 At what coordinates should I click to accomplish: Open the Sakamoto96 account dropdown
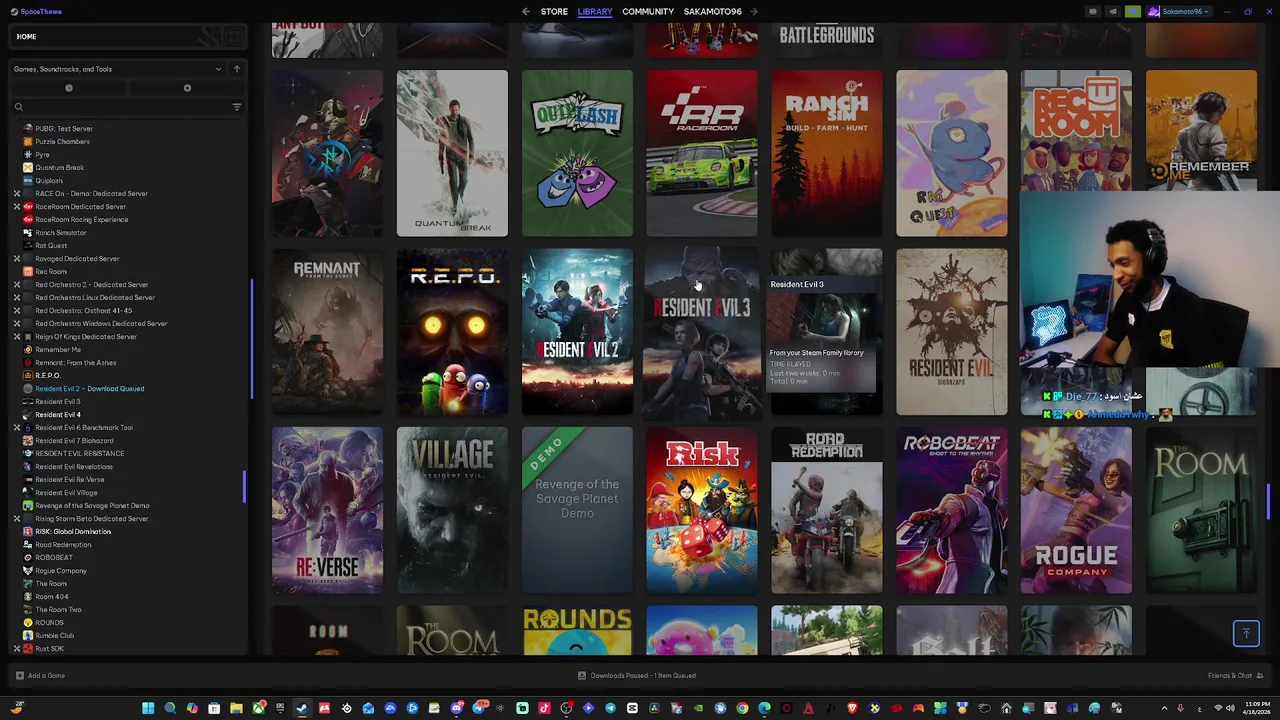click(x=1179, y=12)
